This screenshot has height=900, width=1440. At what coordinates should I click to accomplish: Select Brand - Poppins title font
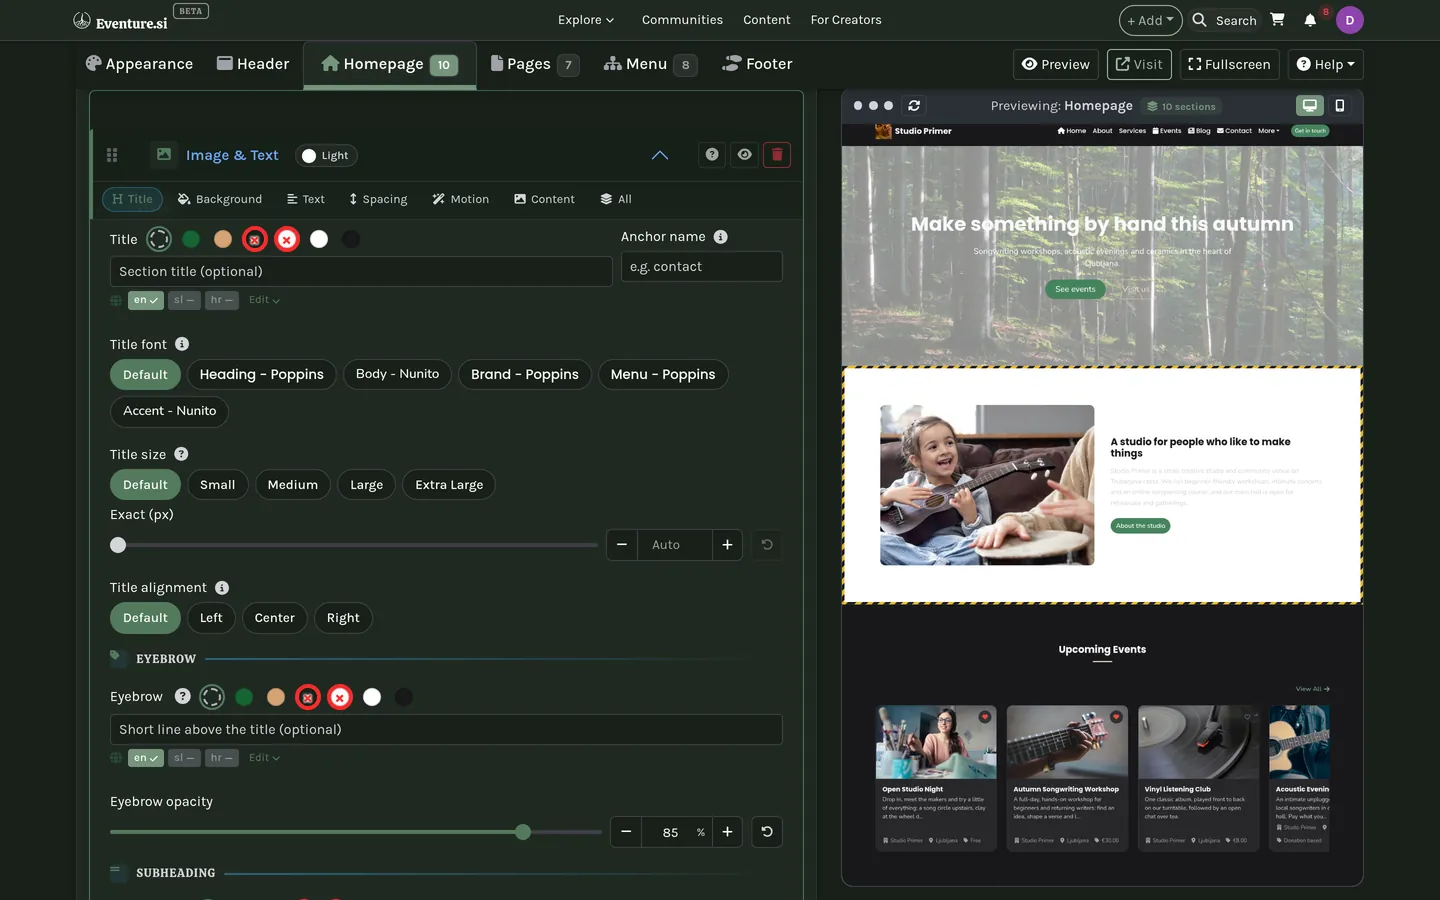tap(524, 374)
